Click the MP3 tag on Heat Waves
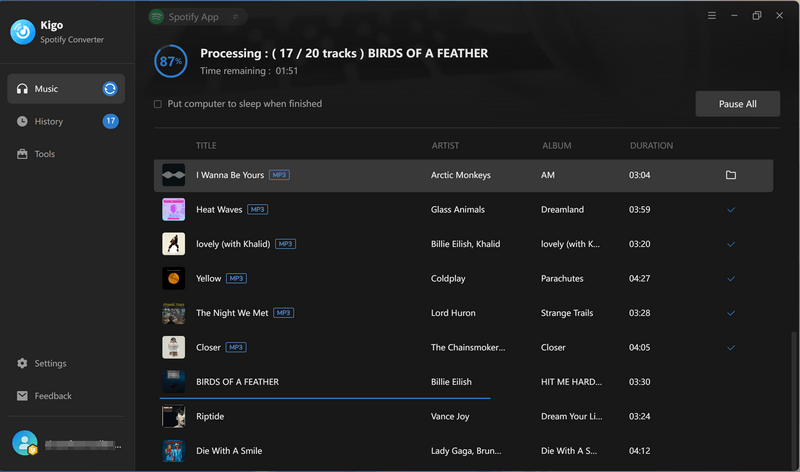Image resolution: width=800 pixels, height=472 pixels. tap(258, 210)
